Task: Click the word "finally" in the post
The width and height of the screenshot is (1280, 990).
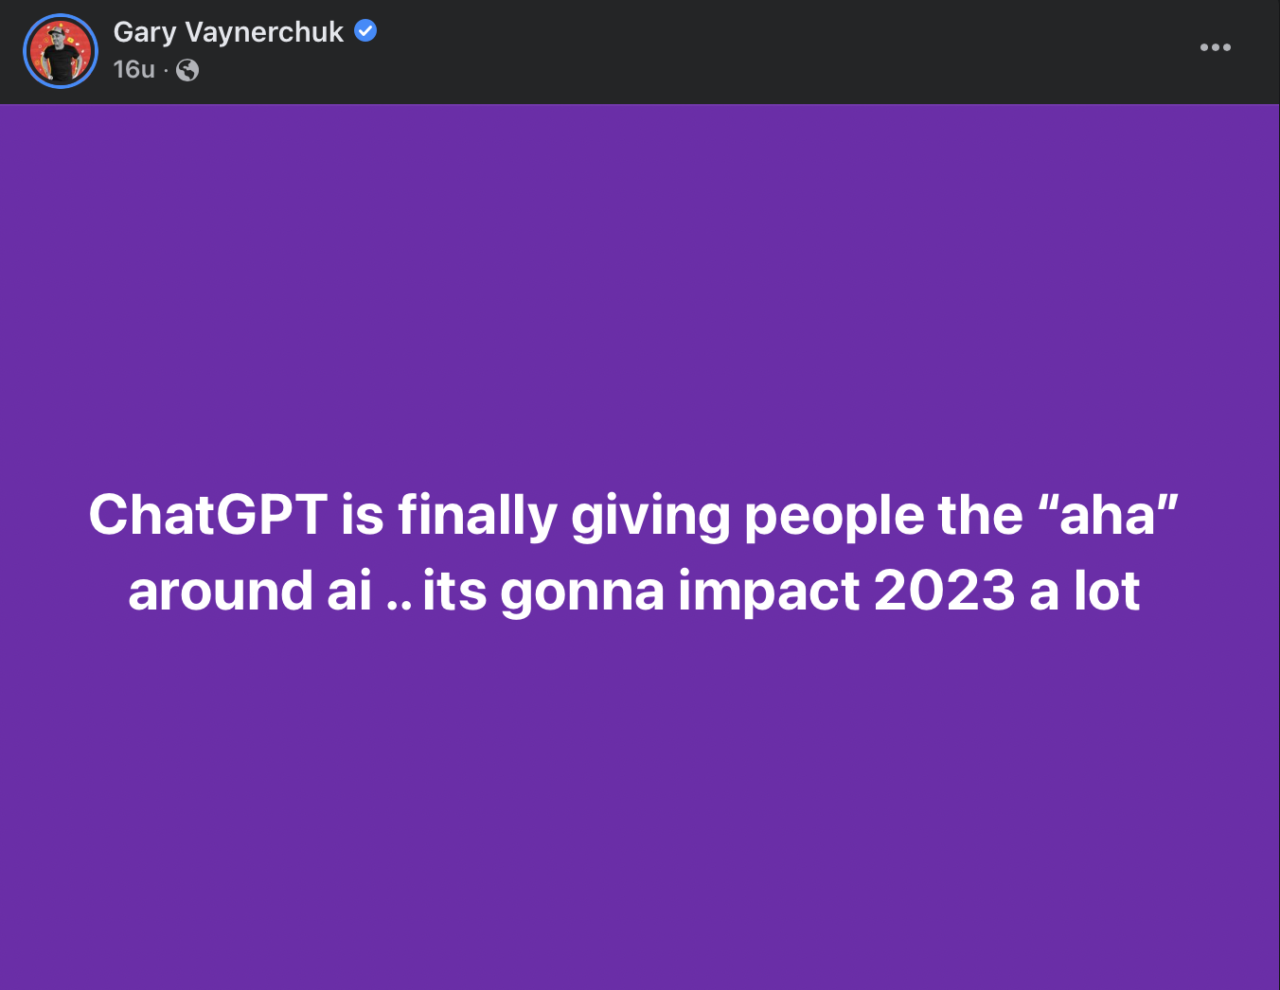Action: tap(477, 515)
